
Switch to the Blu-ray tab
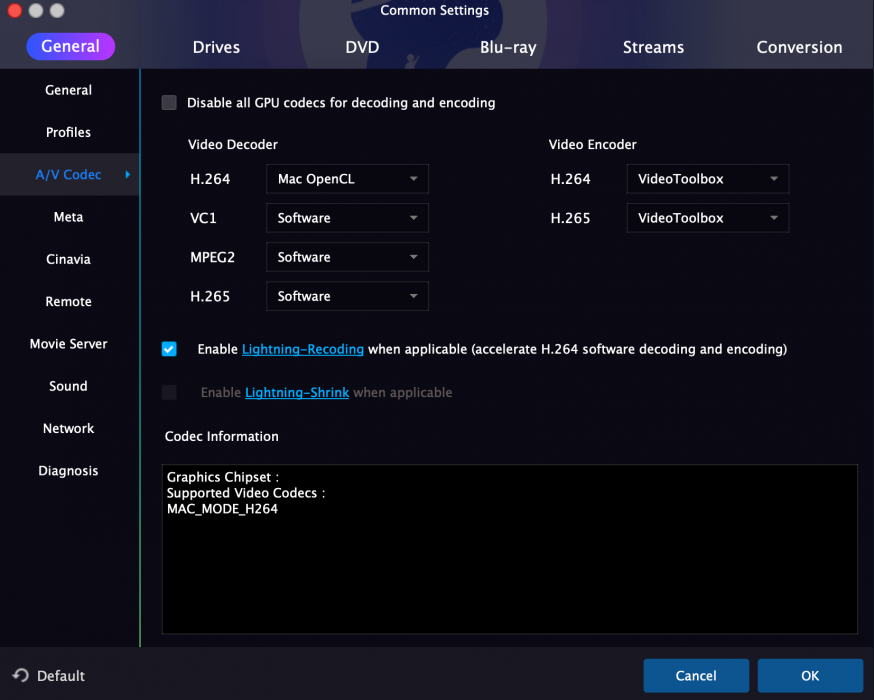(x=508, y=47)
